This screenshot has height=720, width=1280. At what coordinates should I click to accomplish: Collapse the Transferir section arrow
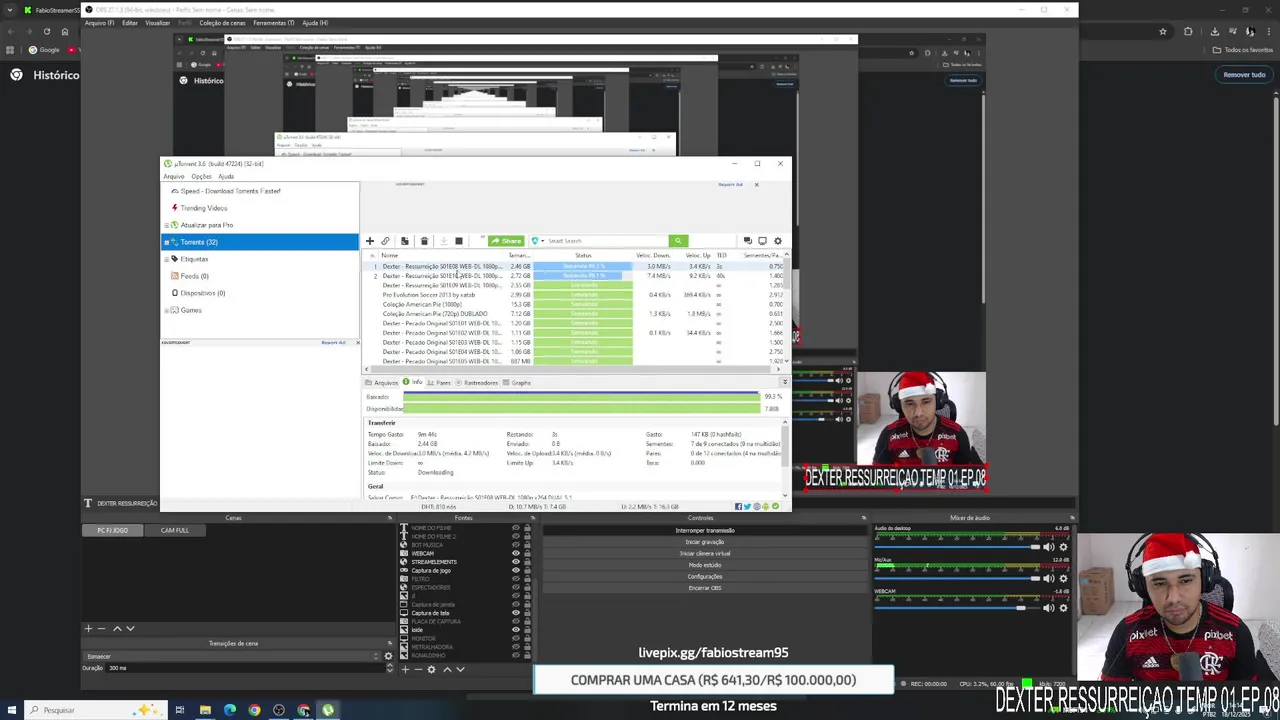coord(785,423)
